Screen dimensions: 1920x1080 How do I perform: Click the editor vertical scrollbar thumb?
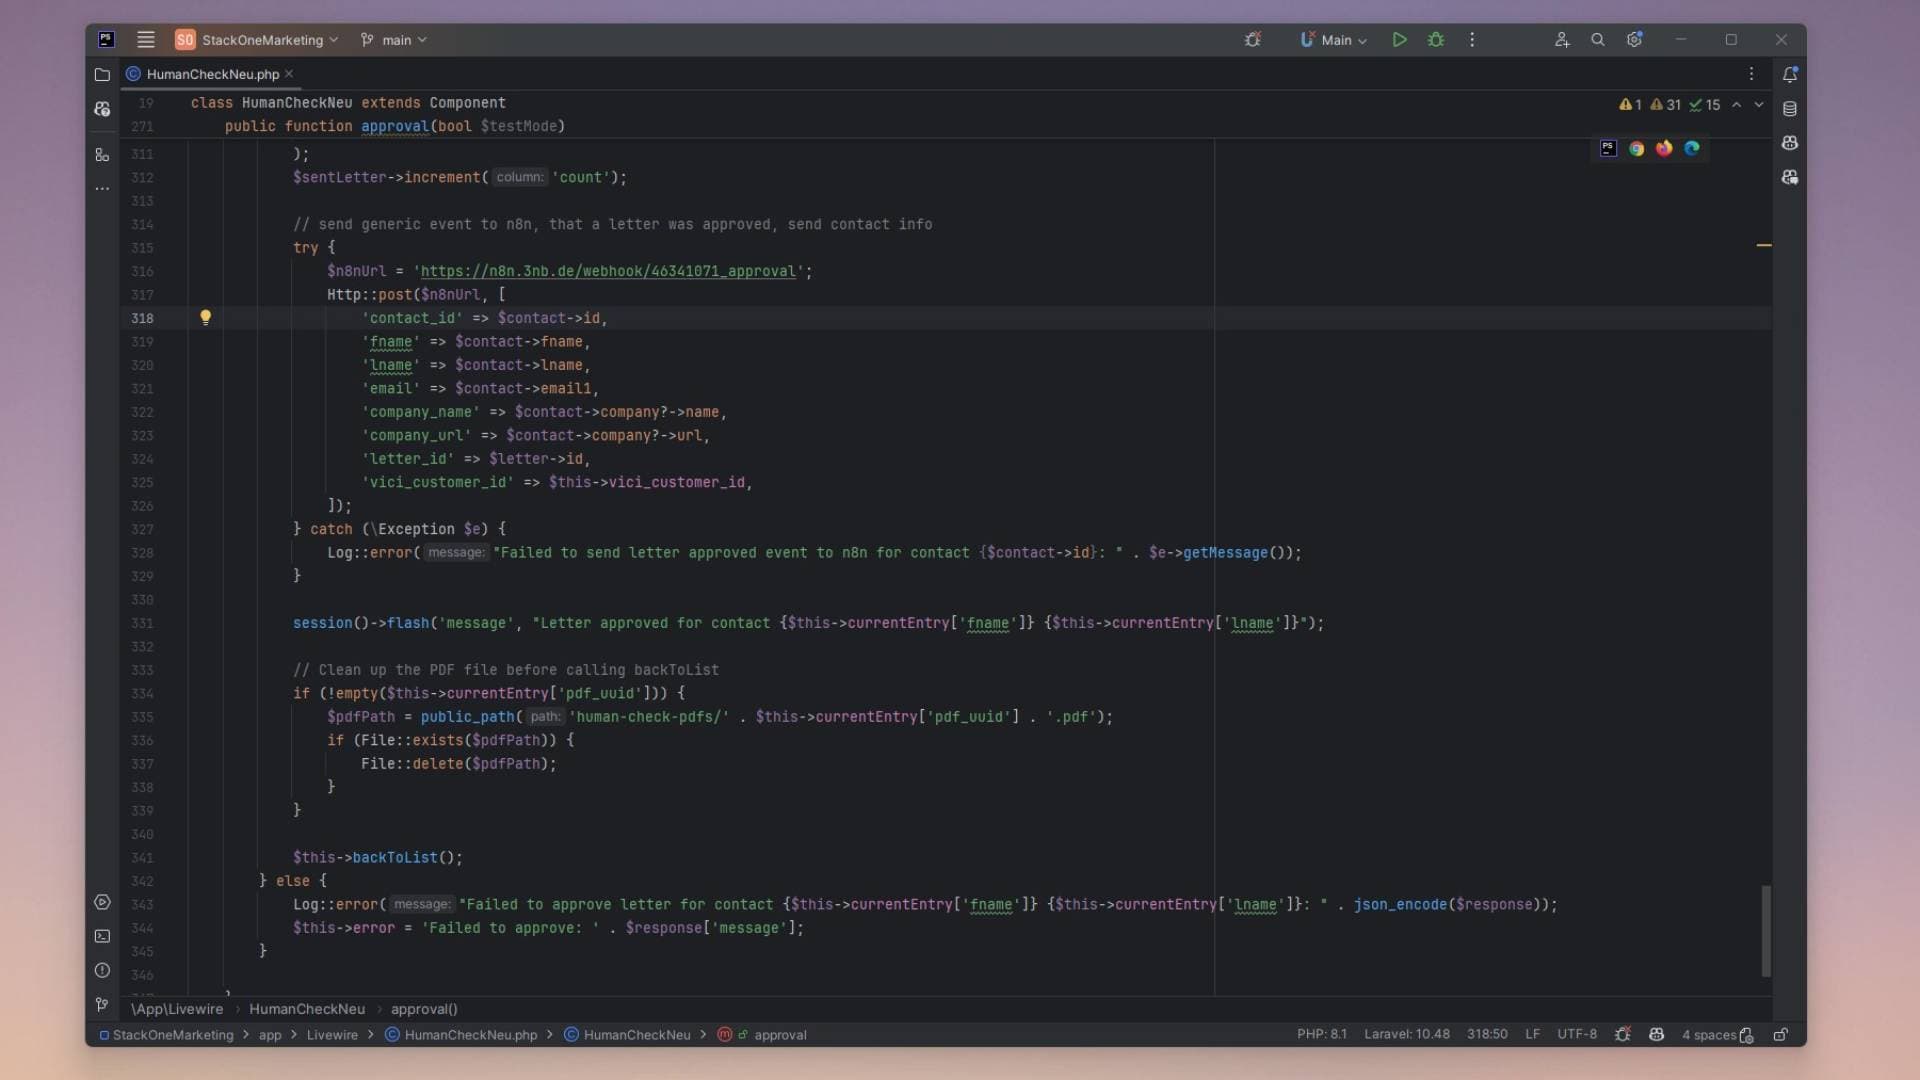(1766, 930)
